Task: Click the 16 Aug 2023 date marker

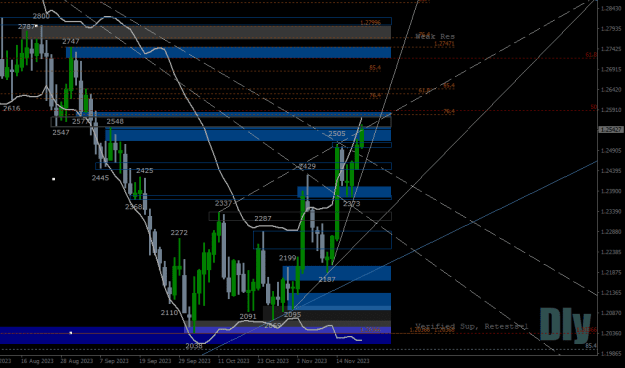Action: point(37,361)
